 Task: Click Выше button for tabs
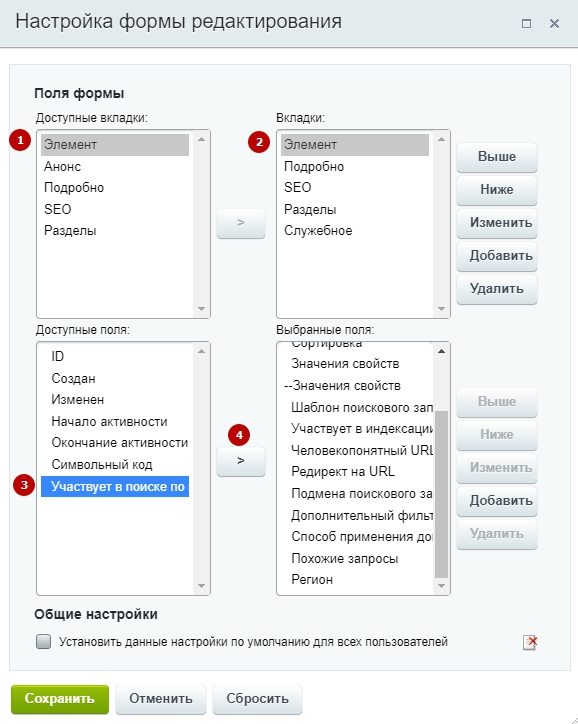coord(497,157)
